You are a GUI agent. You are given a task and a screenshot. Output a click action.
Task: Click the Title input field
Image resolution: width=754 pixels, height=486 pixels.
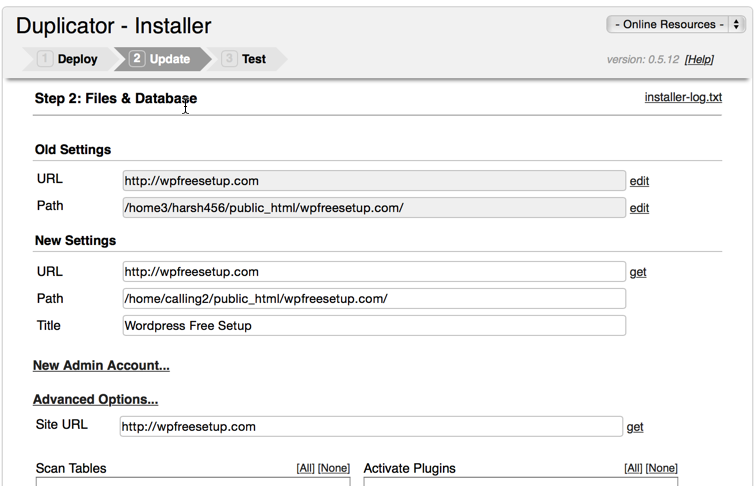click(x=374, y=325)
